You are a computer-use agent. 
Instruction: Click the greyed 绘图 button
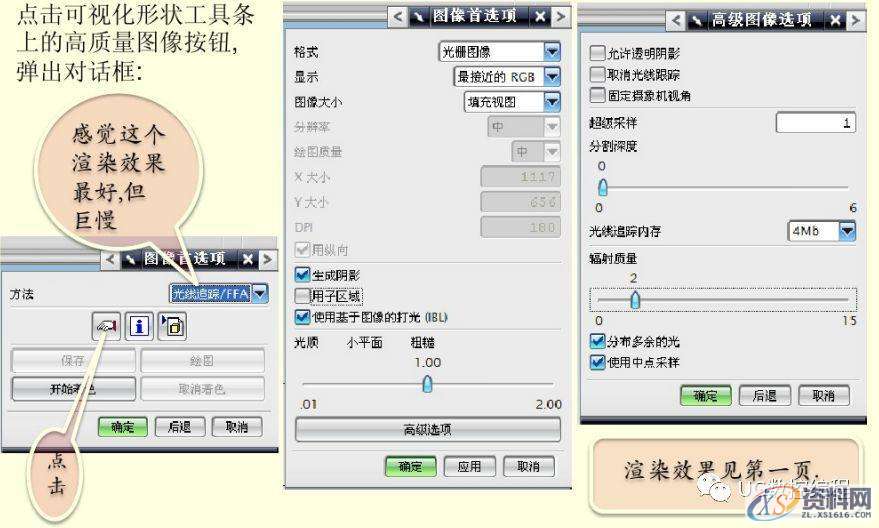pos(202,360)
